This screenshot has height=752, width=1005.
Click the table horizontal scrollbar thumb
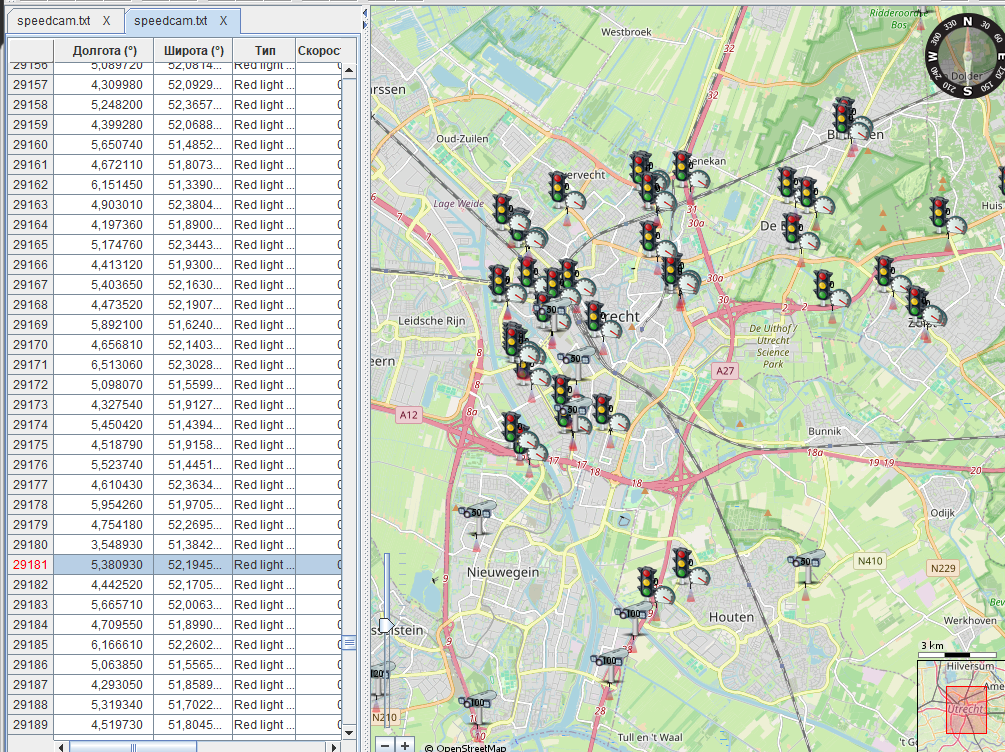click(x=133, y=748)
